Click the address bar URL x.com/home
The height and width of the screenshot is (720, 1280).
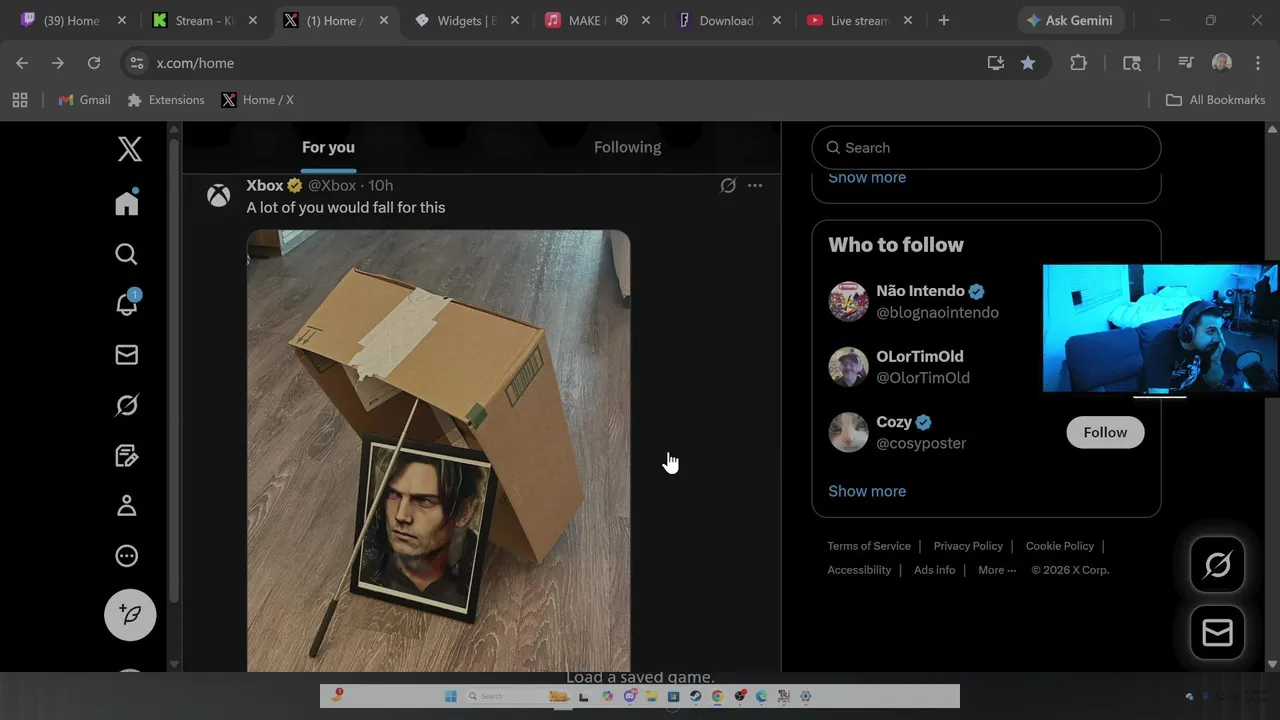point(195,63)
